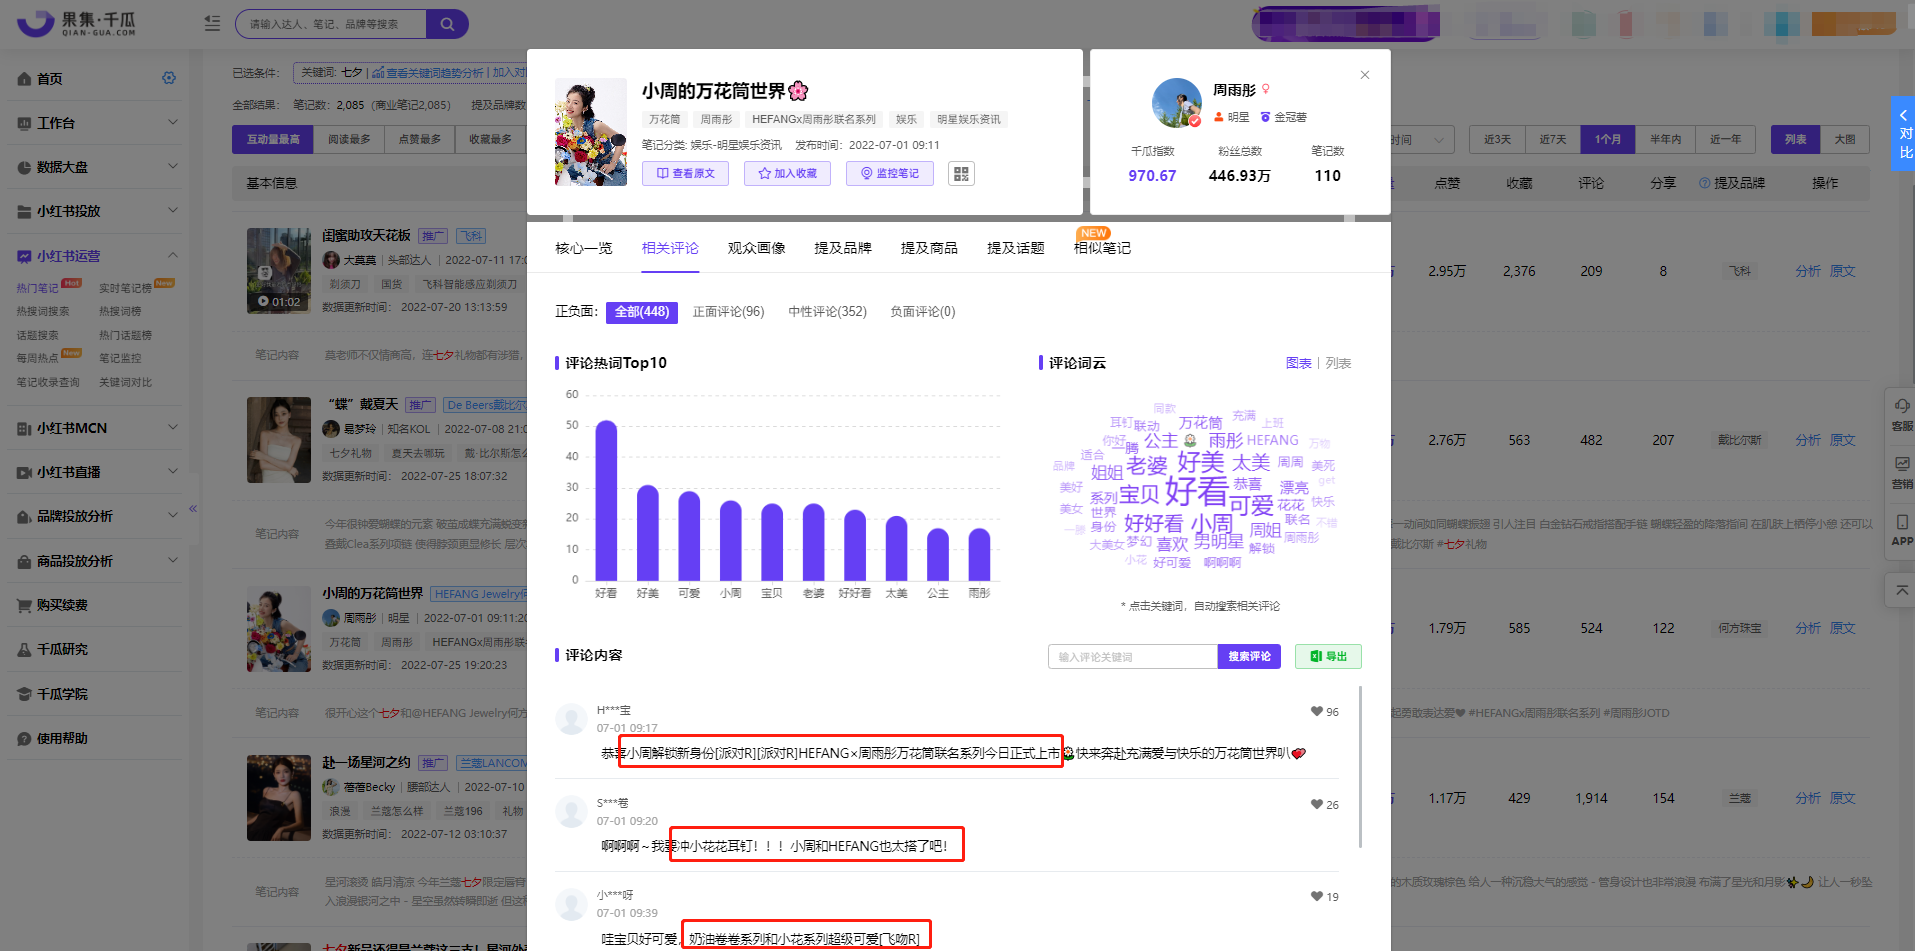Click the 好看 bar in Top10 chart

coord(606,500)
